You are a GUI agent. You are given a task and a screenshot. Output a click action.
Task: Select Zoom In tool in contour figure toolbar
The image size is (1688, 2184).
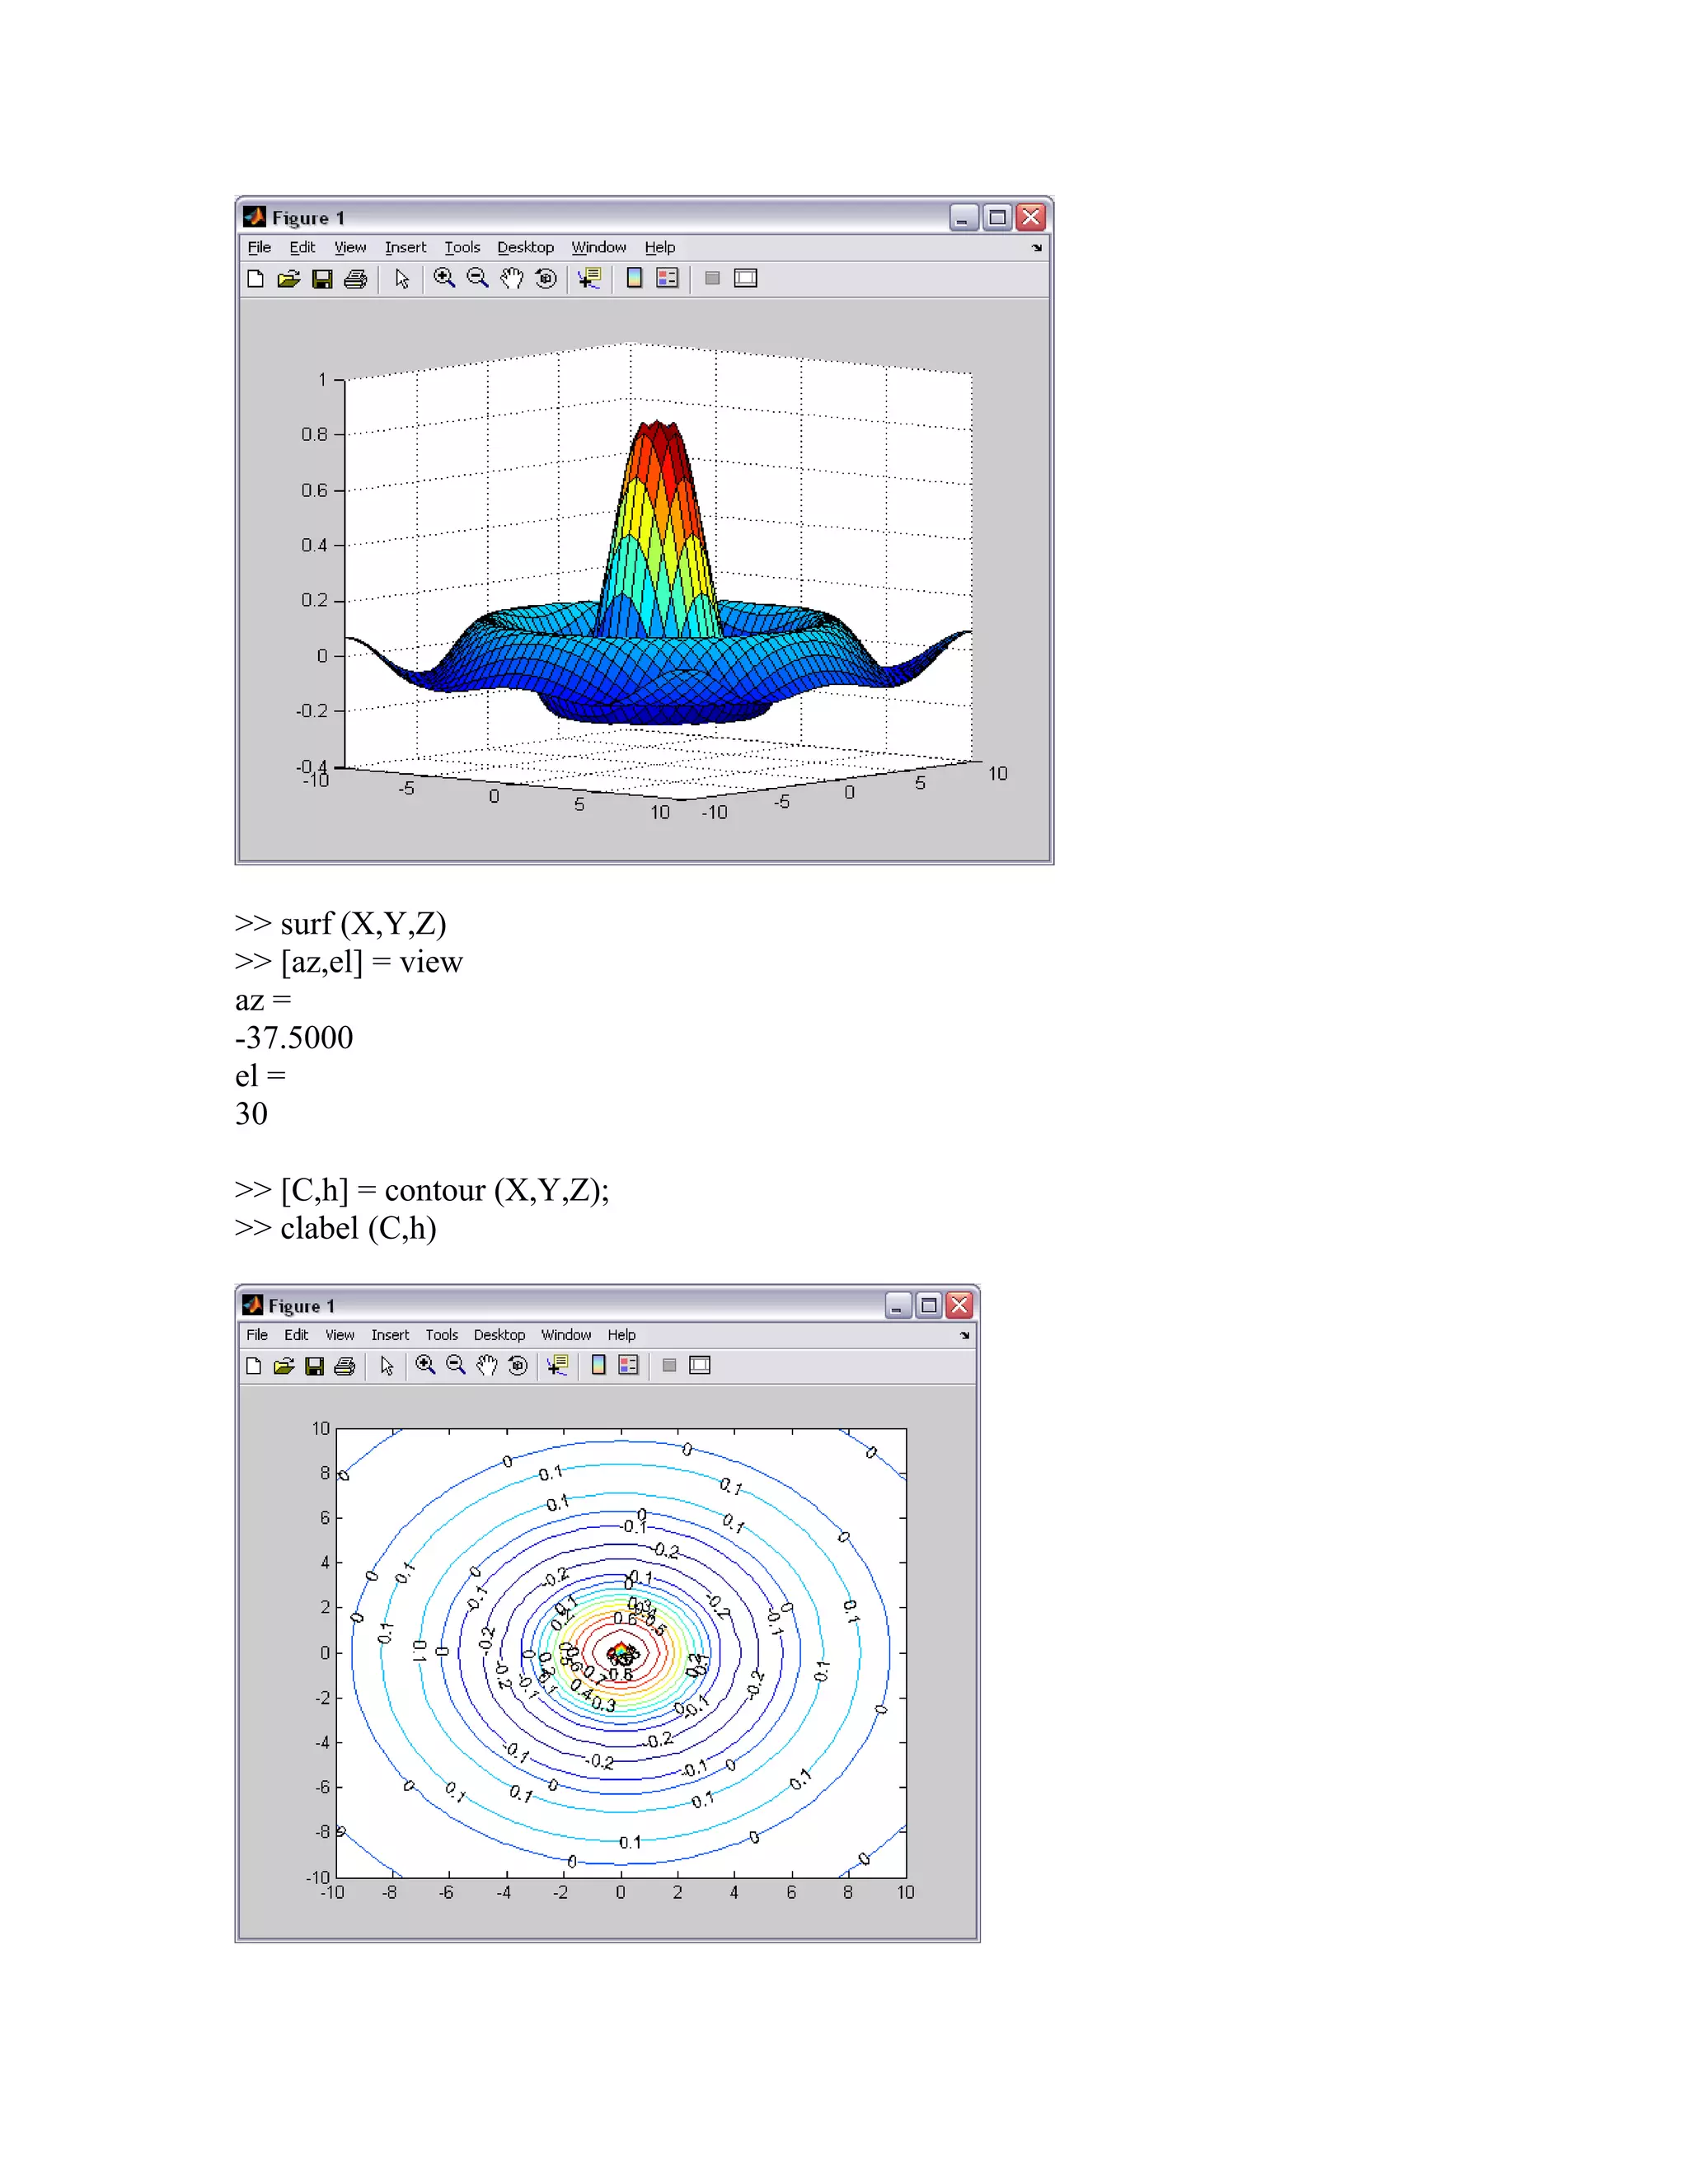click(x=426, y=1366)
